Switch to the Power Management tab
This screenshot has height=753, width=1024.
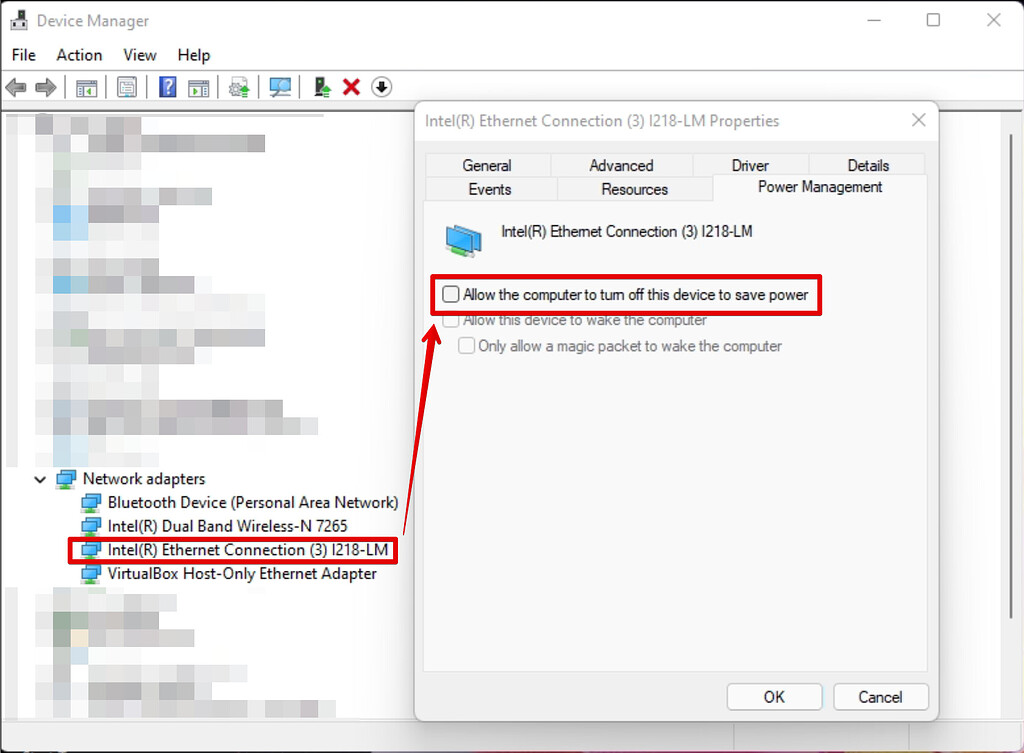(x=819, y=188)
